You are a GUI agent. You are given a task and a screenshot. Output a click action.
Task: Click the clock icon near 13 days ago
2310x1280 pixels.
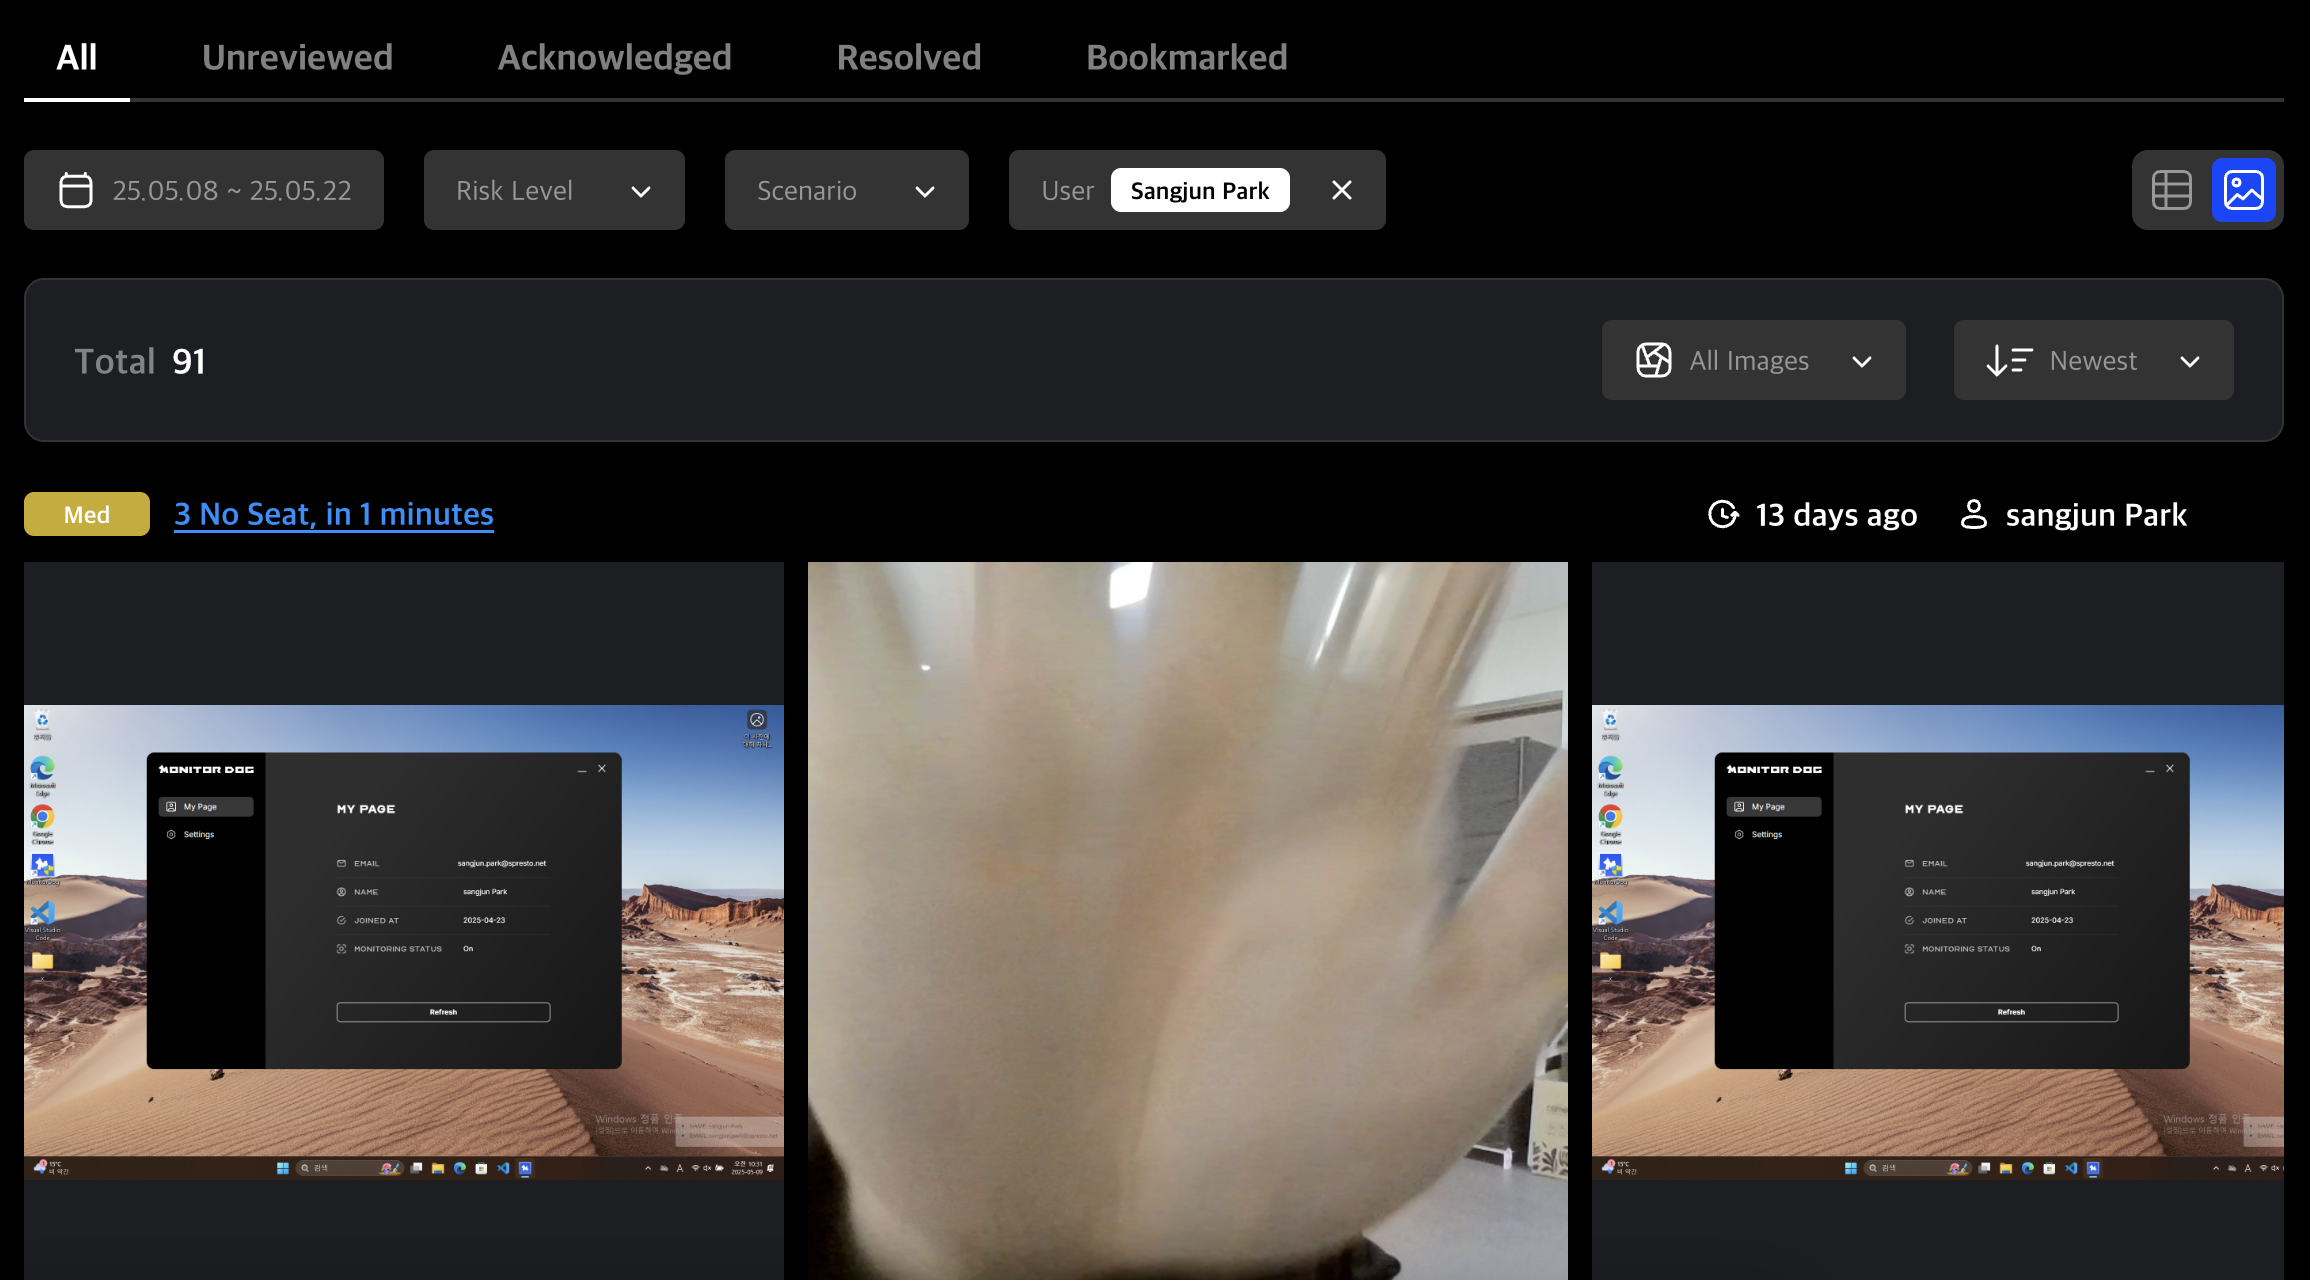(1723, 514)
